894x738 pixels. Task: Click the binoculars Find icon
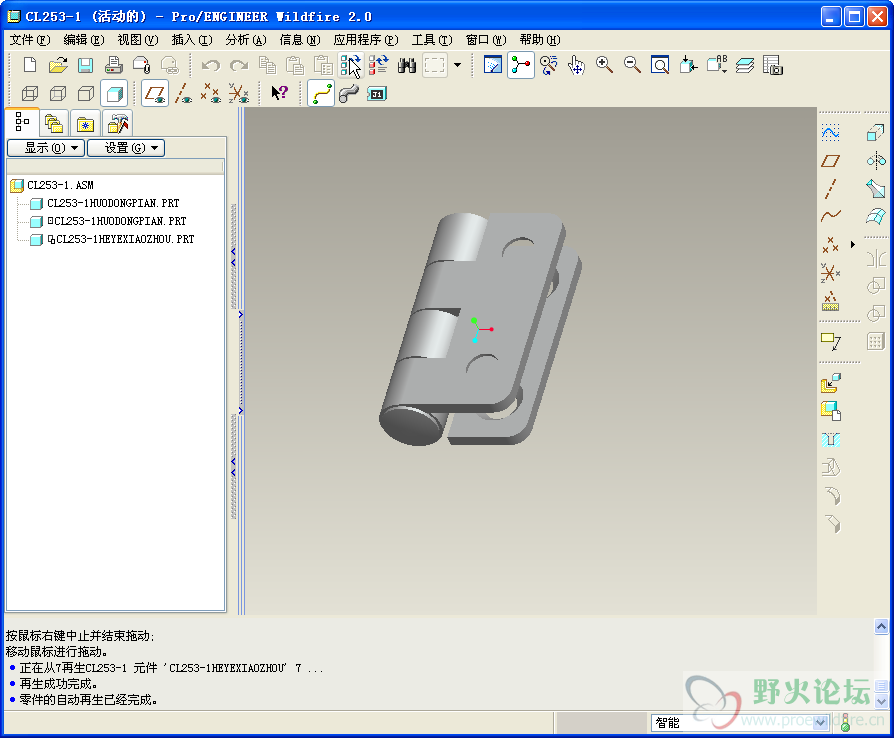[x=407, y=65]
